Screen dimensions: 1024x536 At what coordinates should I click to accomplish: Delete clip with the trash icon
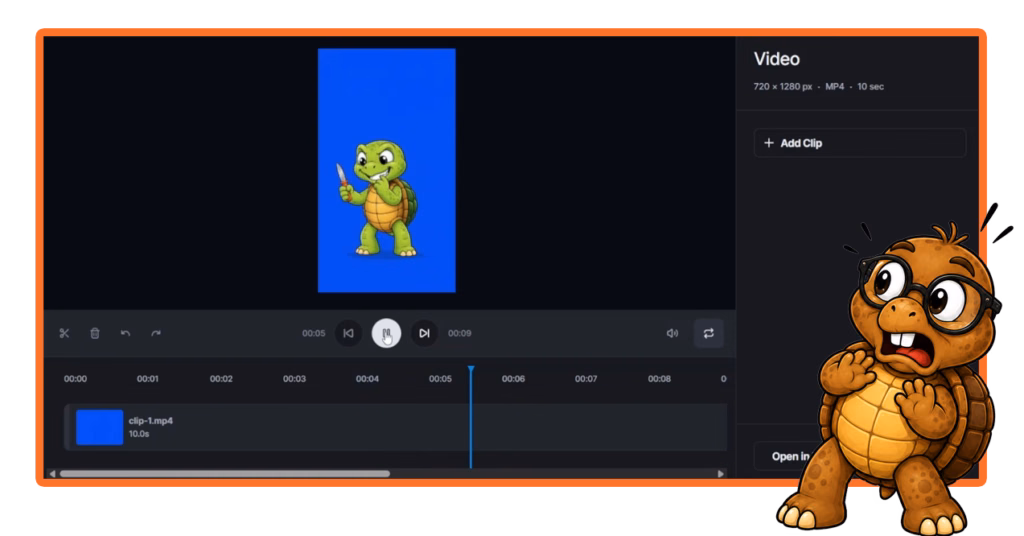[95, 334]
